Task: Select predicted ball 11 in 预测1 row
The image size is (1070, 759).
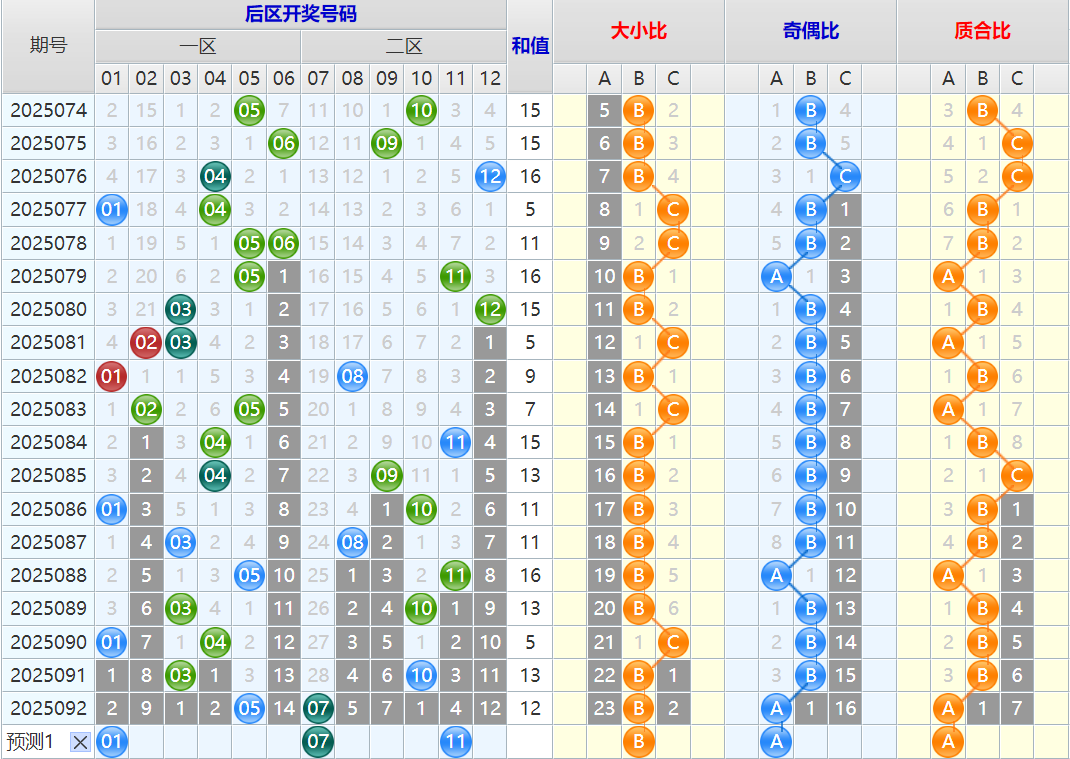Action: 455,741
